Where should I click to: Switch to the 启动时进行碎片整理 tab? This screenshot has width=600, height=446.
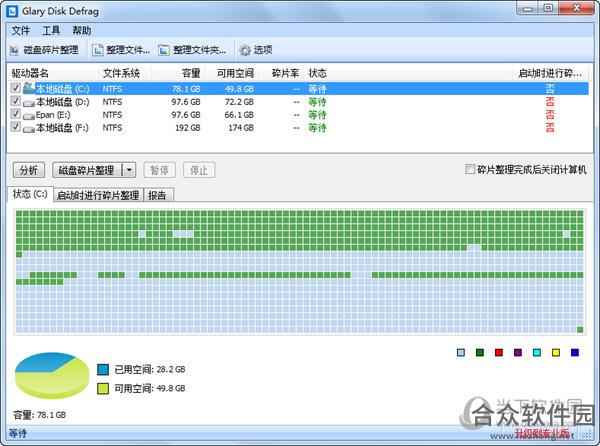tap(98, 195)
